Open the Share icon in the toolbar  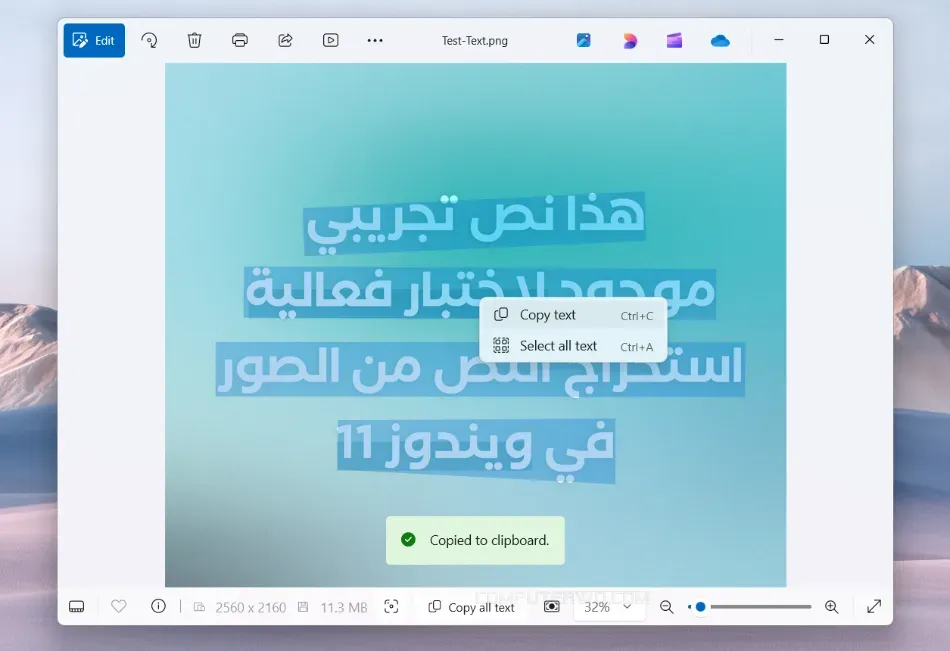(x=285, y=41)
